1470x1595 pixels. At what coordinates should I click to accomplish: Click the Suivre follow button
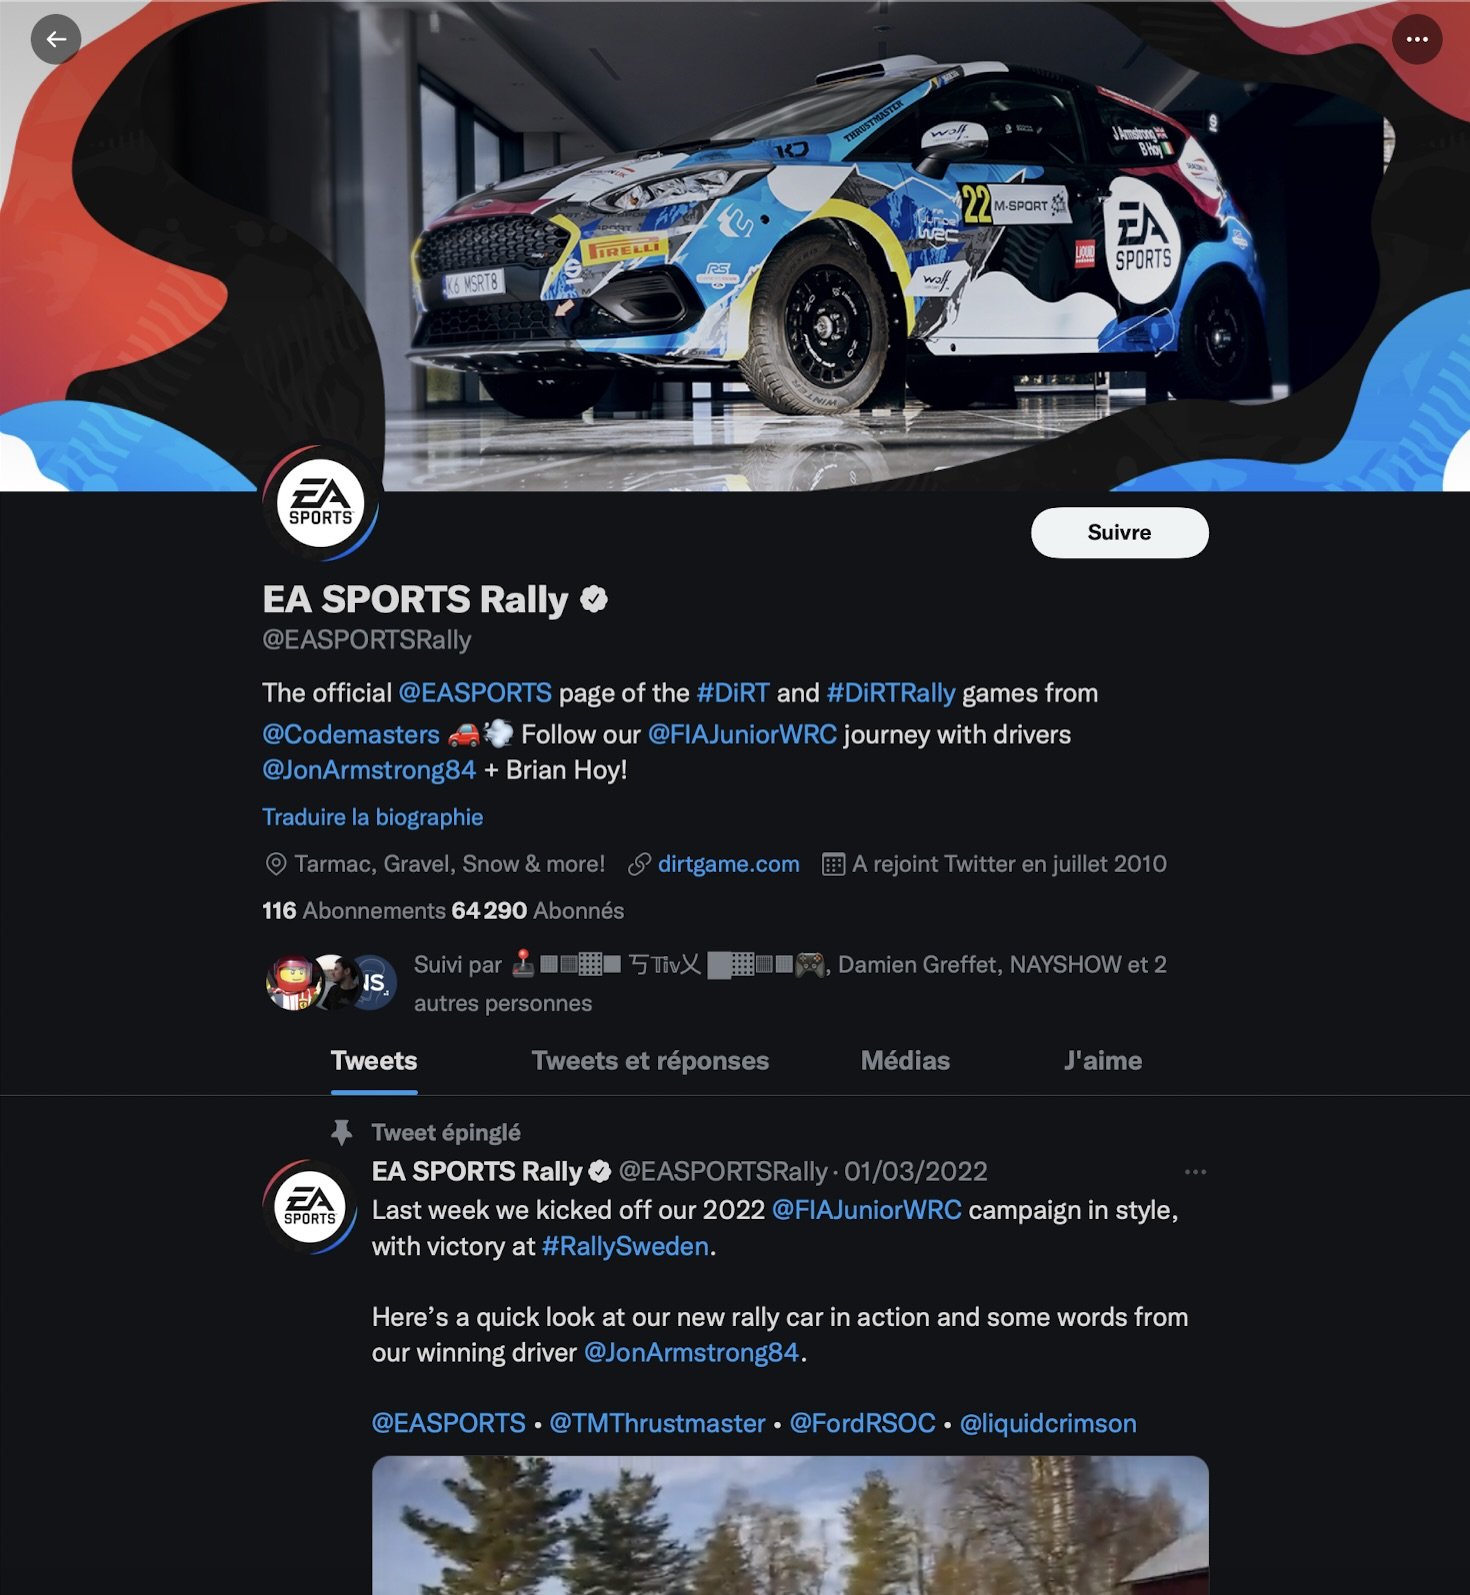click(1119, 532)
